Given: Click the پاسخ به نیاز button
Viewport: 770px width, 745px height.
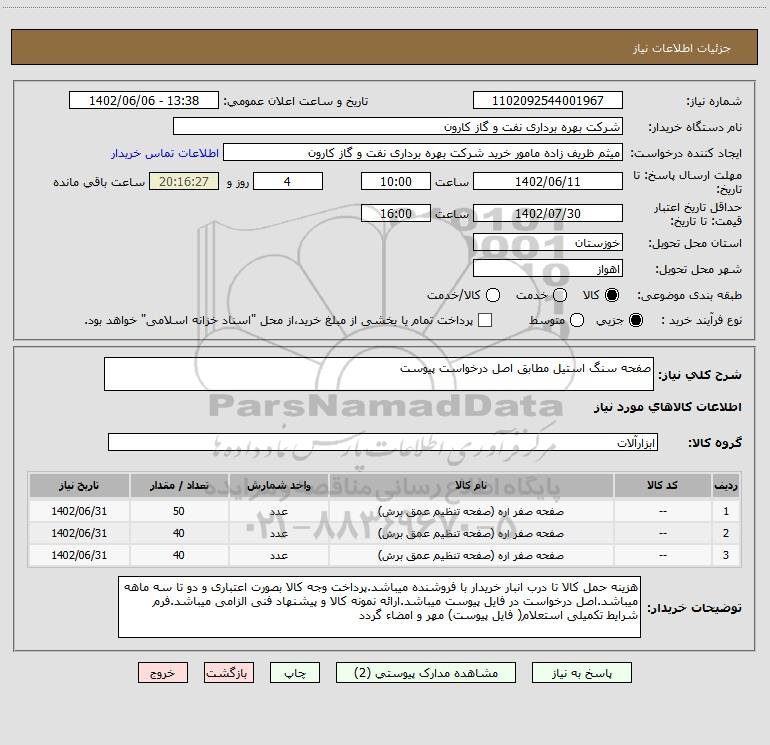Looking at the screenshot, I should [581, 673].
